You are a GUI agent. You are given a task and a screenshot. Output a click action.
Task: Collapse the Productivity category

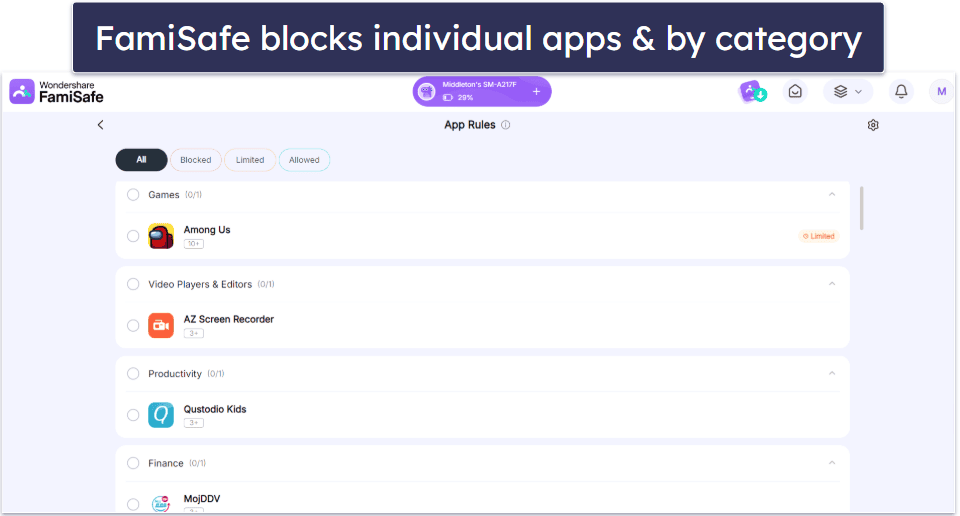pos(832,373)
